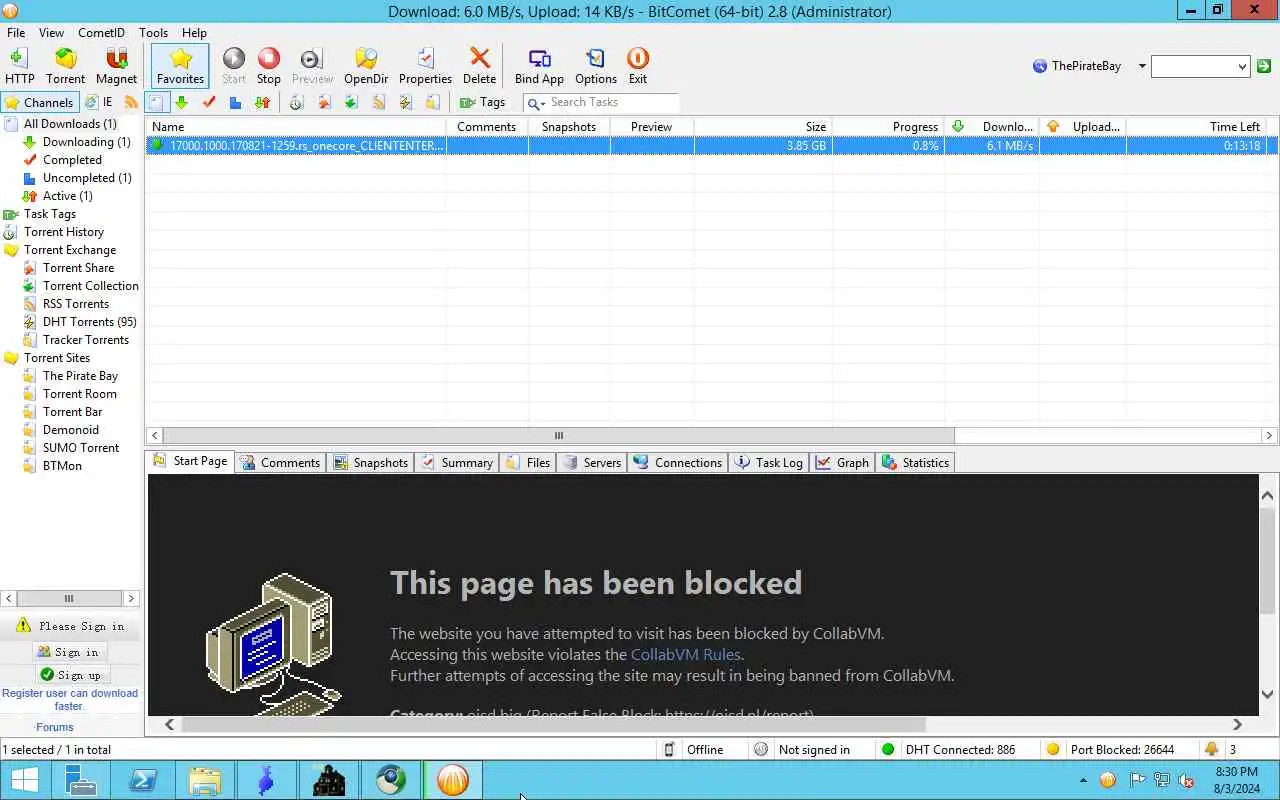Open the Tags button
The width and height of the screenshot is (1280, 800).
(x=482, y=102)
